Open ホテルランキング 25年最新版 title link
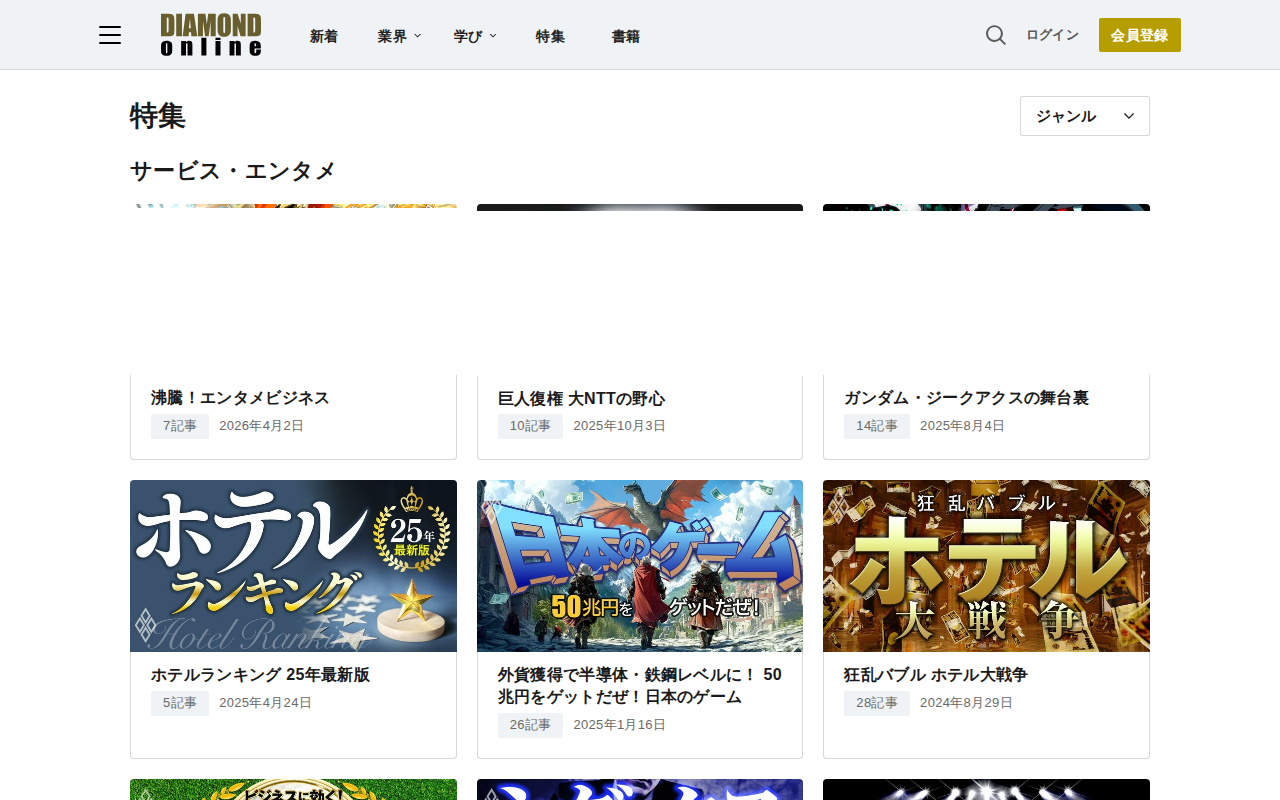Image resolution: width=1280 pixels, height=800 pixels. [x=260, y=675]
